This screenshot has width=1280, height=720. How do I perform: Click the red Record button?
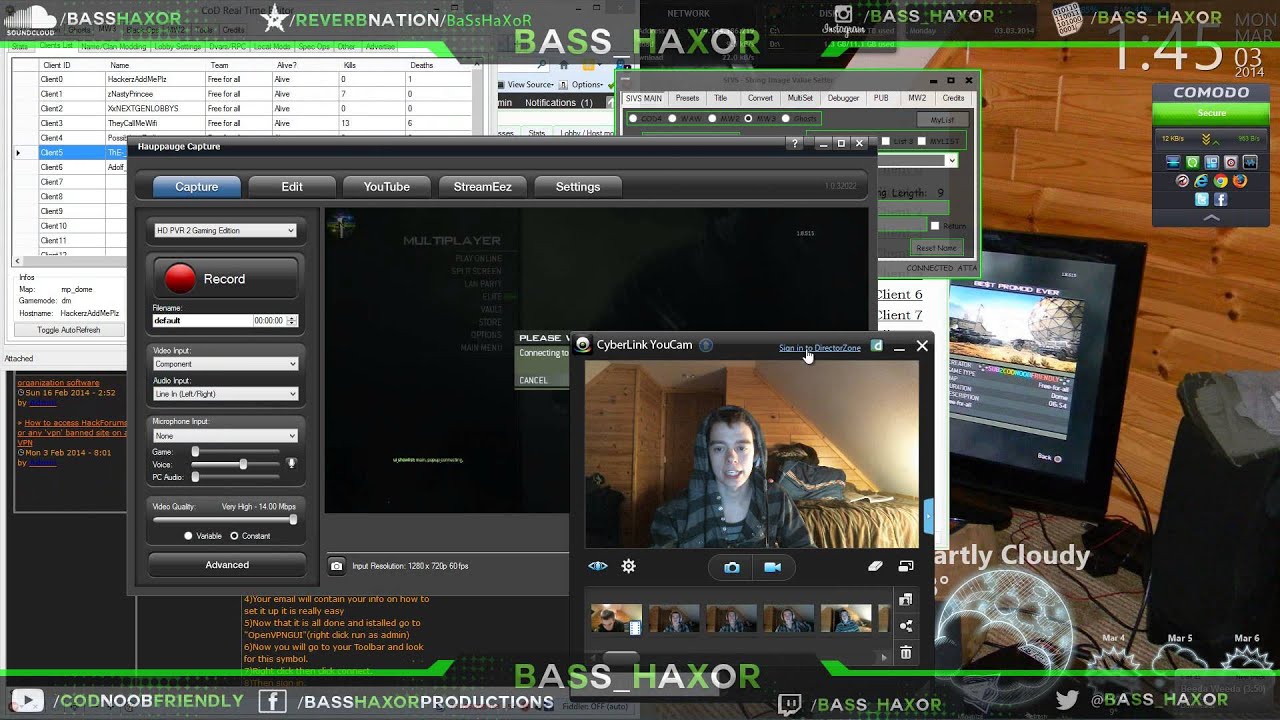pyautogui.click(x=224, y=279)
